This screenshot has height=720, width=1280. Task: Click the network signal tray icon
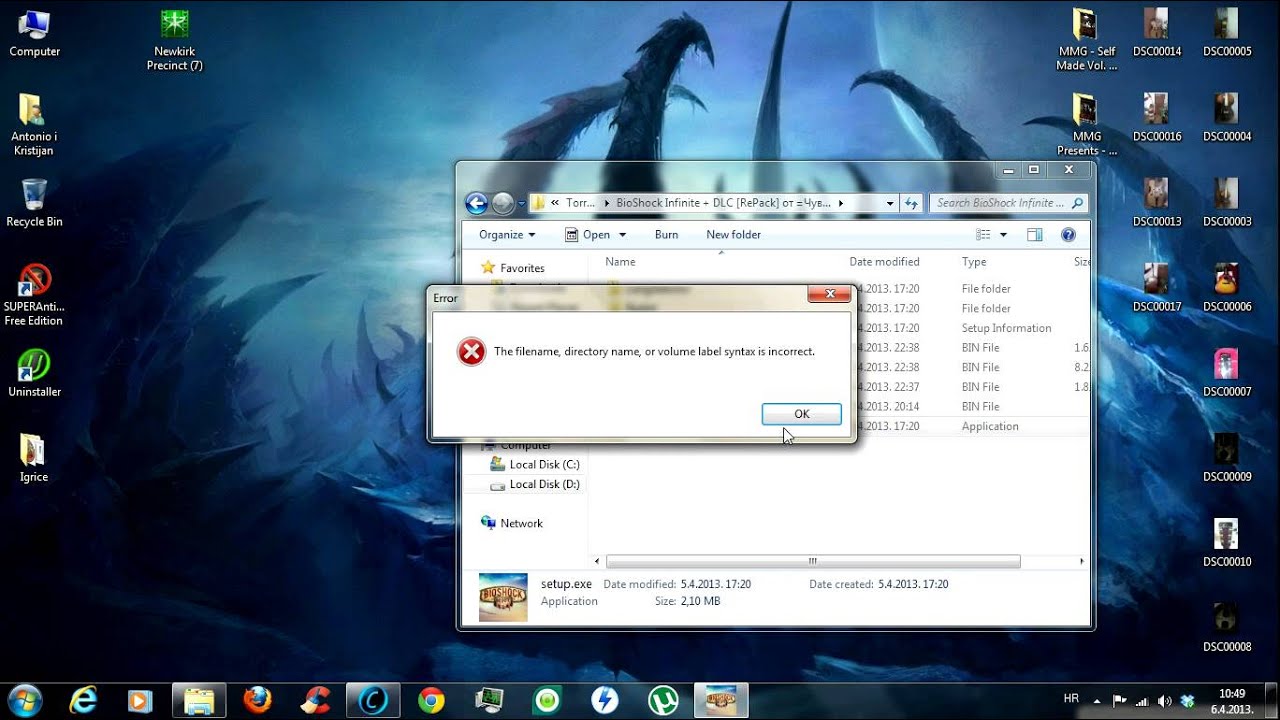tap(1142, 701)
